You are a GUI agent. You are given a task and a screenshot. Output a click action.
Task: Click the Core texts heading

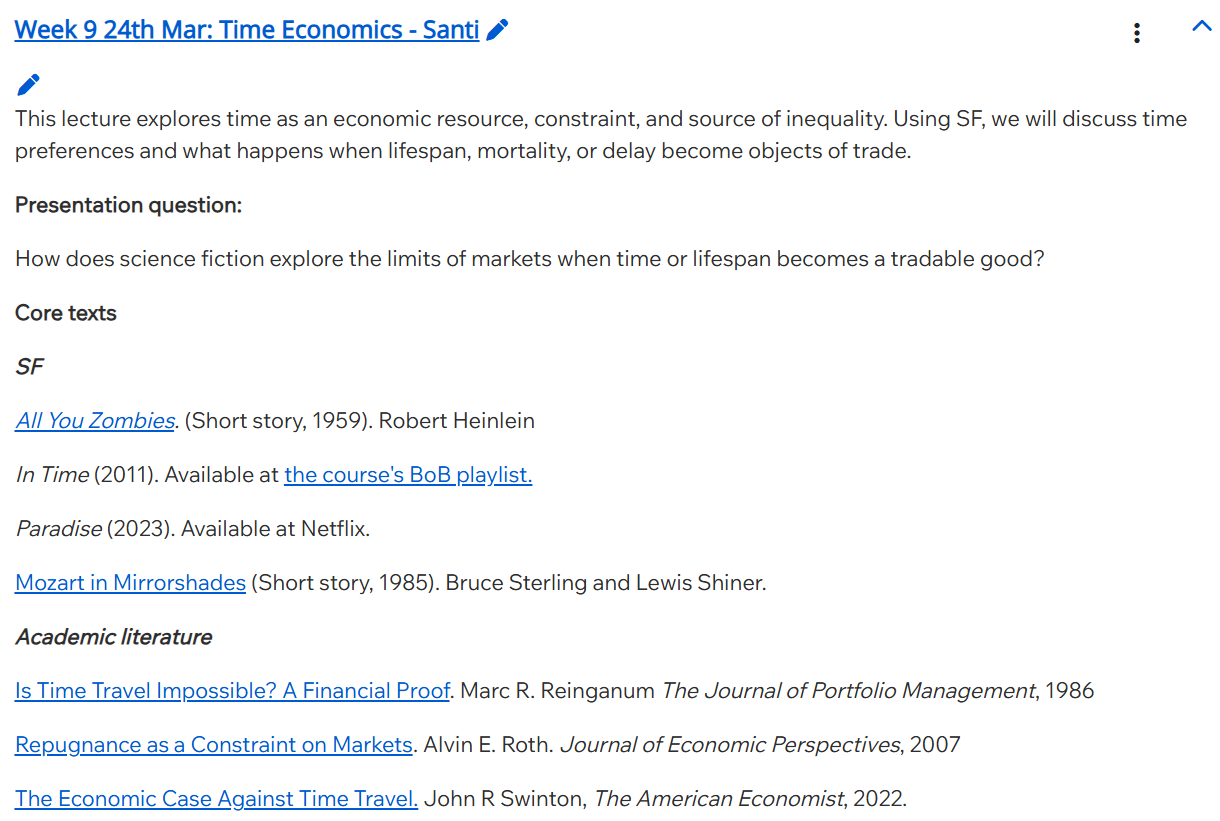66,313
